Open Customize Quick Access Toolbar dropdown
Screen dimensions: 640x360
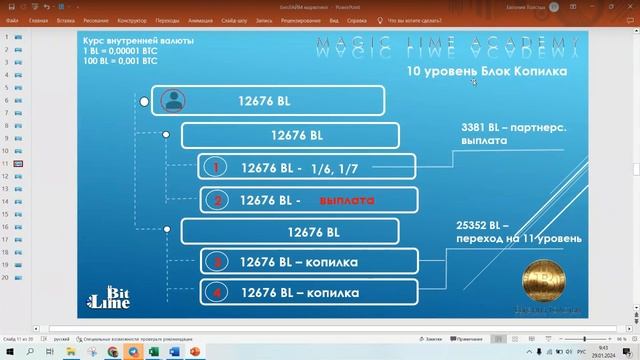tap(78, 7)
